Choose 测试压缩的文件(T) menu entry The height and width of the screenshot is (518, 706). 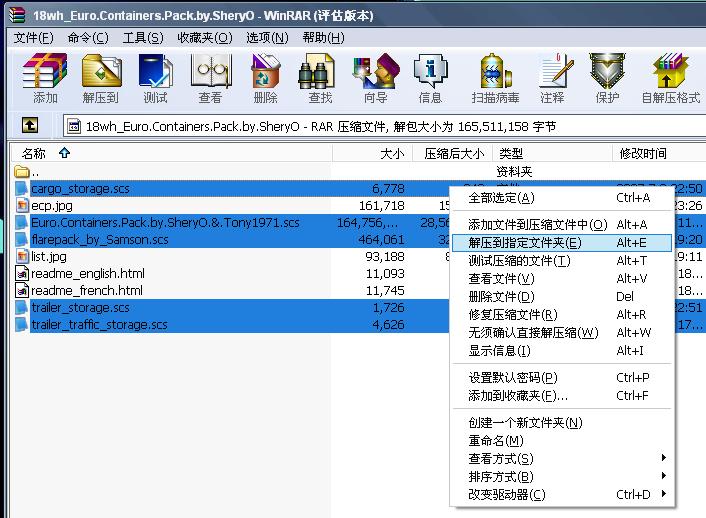tap(562, 260)
